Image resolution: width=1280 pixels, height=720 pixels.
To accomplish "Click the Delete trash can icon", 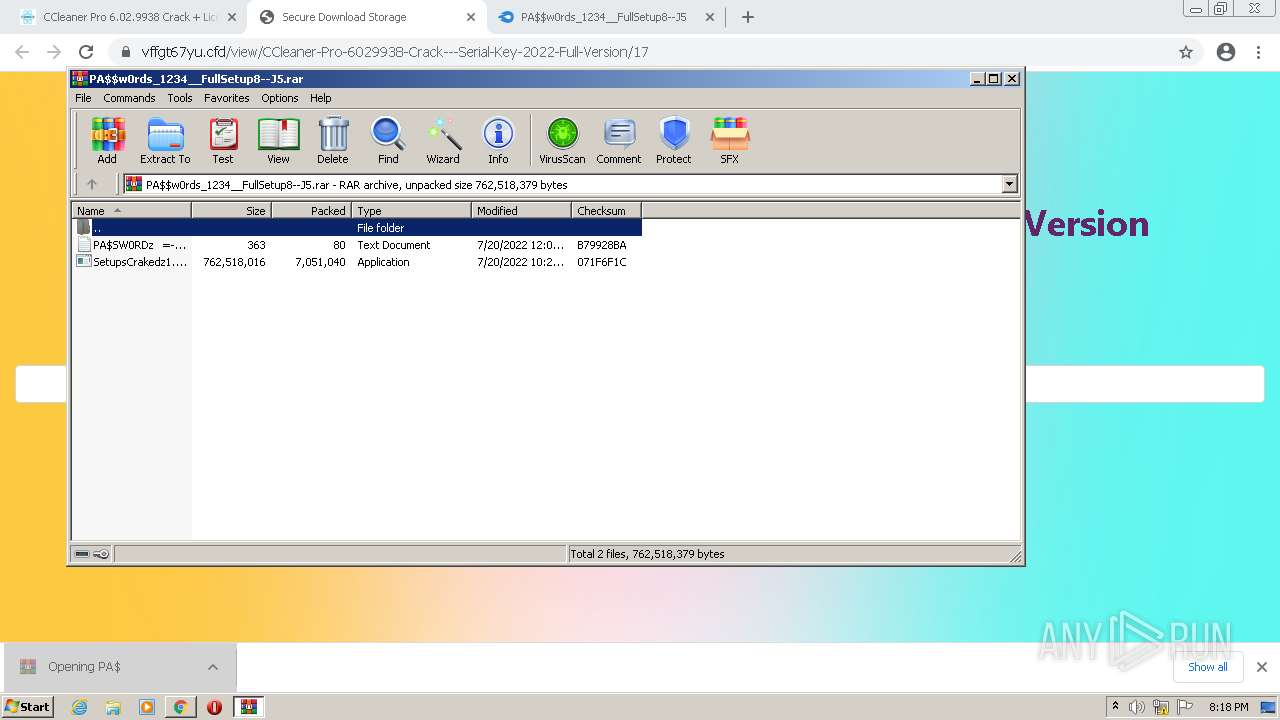I will pos(333,141).
